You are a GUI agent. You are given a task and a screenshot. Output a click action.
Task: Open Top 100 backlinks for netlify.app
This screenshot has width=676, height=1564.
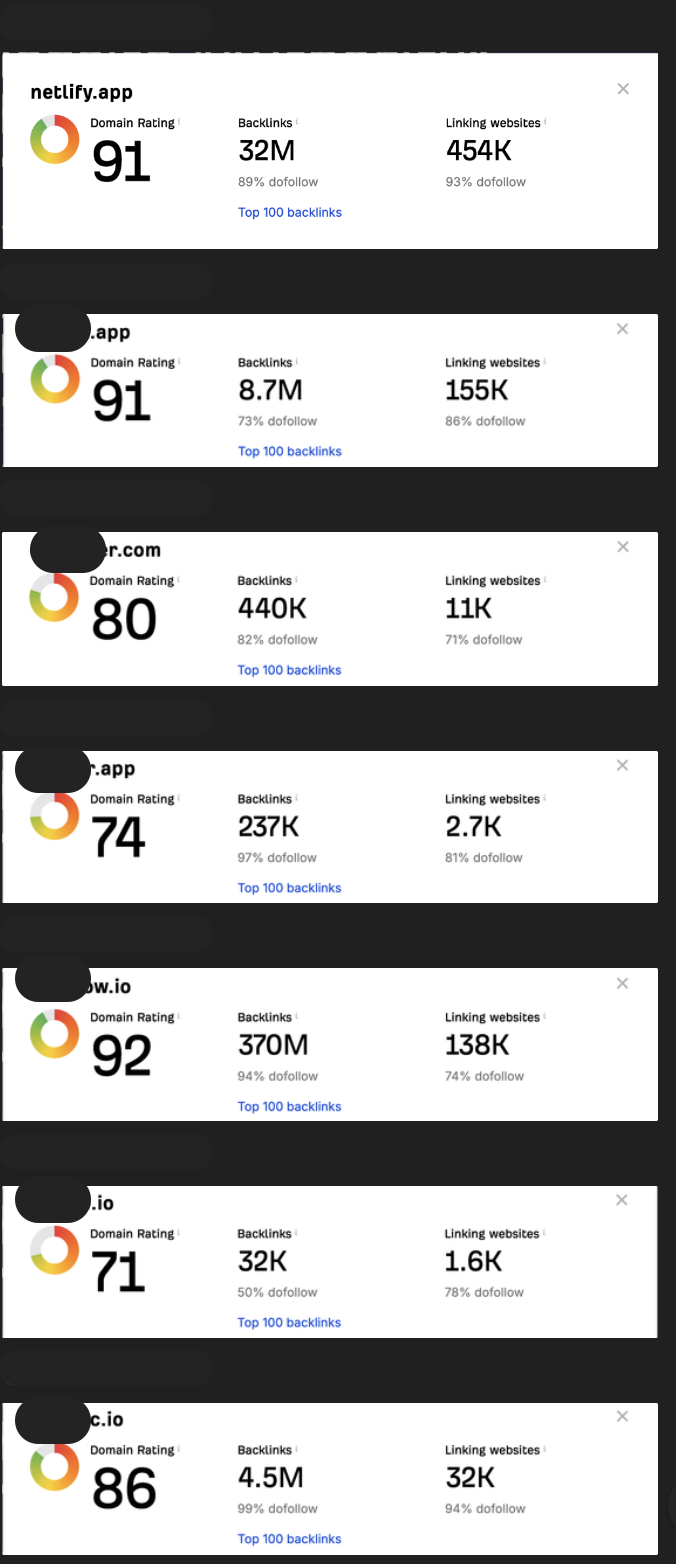click(x=290, y=212)
